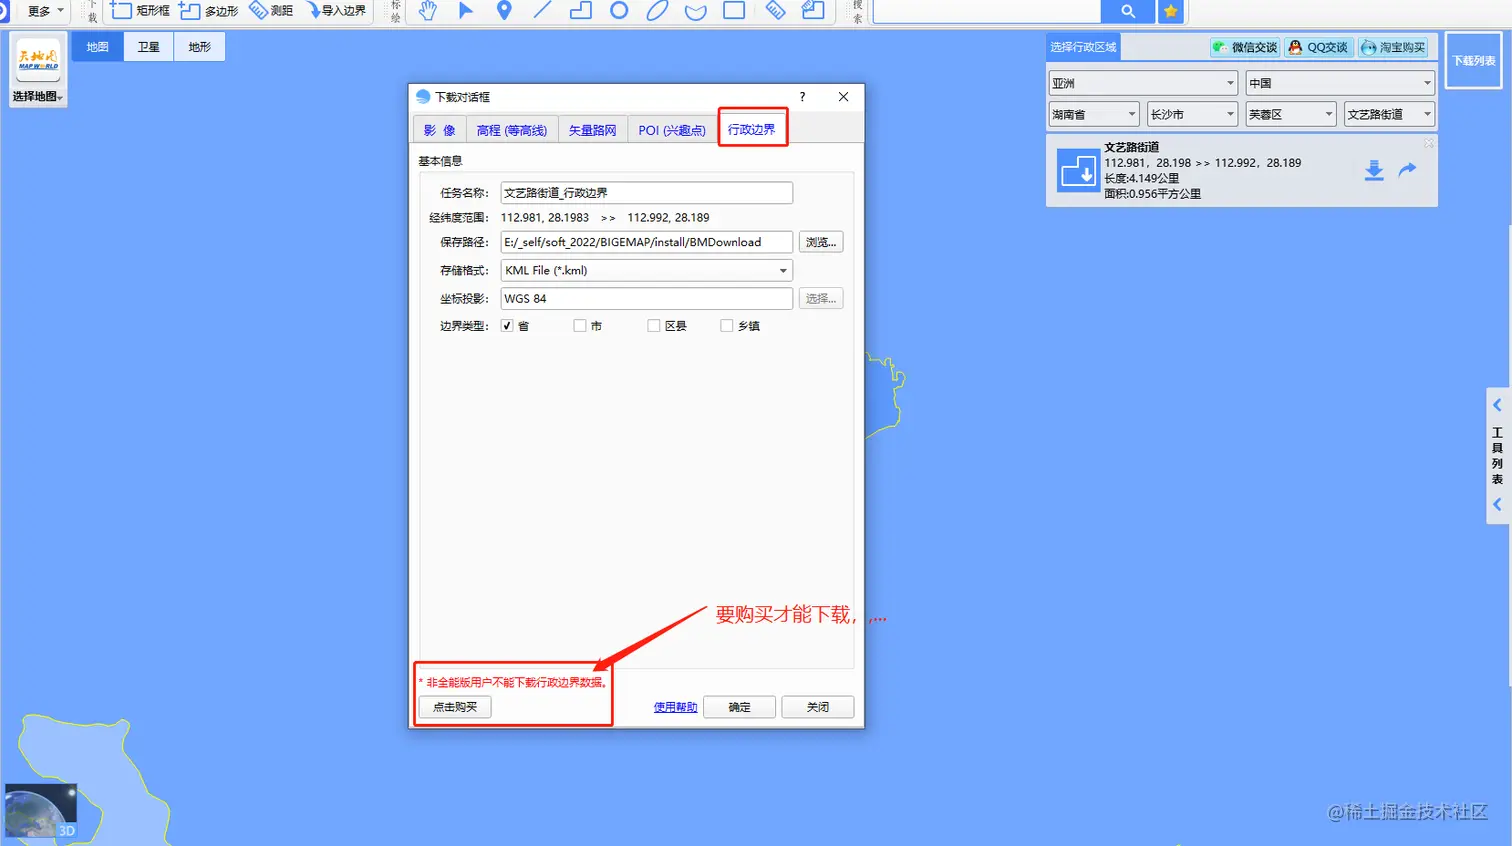Viewport: 1512px width, 846px height.
Task: Choose the sector shape drawing tool
Action: pyautogui.click(x=696, y=11)
